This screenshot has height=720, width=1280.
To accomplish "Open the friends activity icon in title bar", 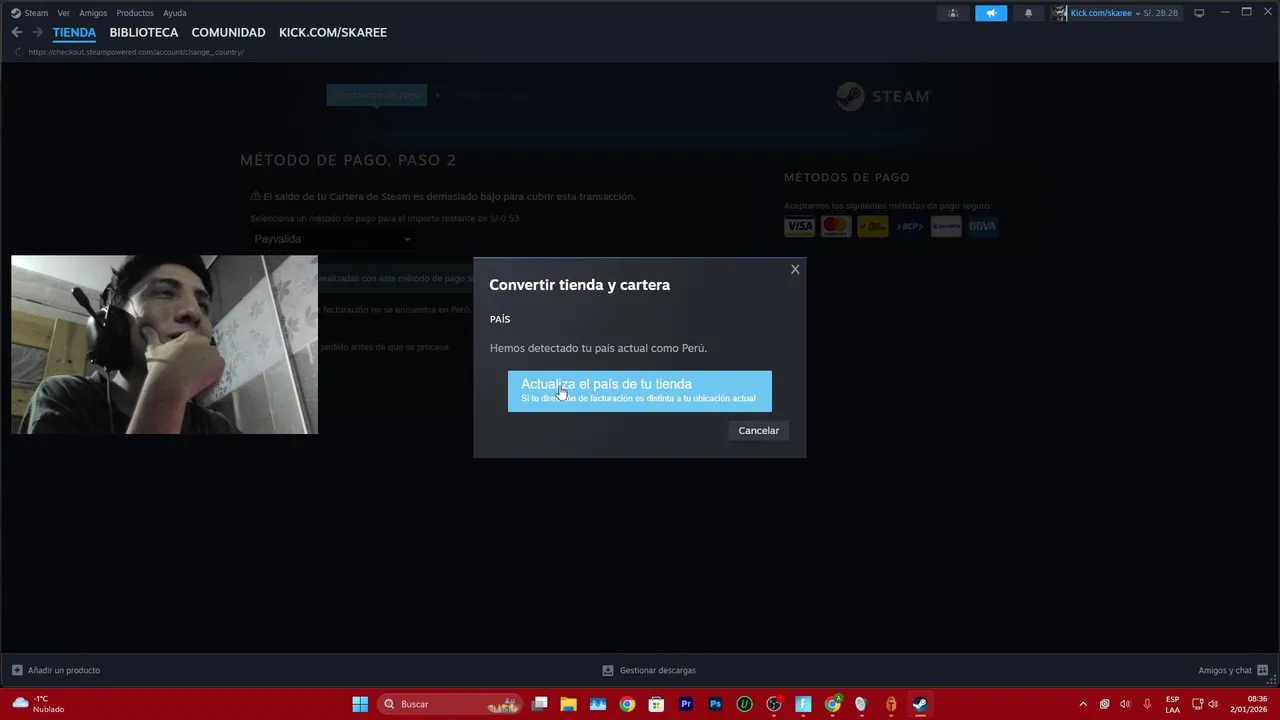I will [x=953, y=13].
